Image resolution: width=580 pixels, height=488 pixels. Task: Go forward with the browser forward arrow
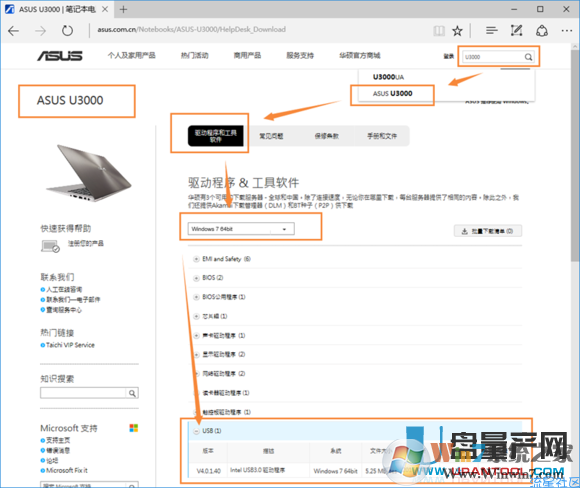[40, 31]
